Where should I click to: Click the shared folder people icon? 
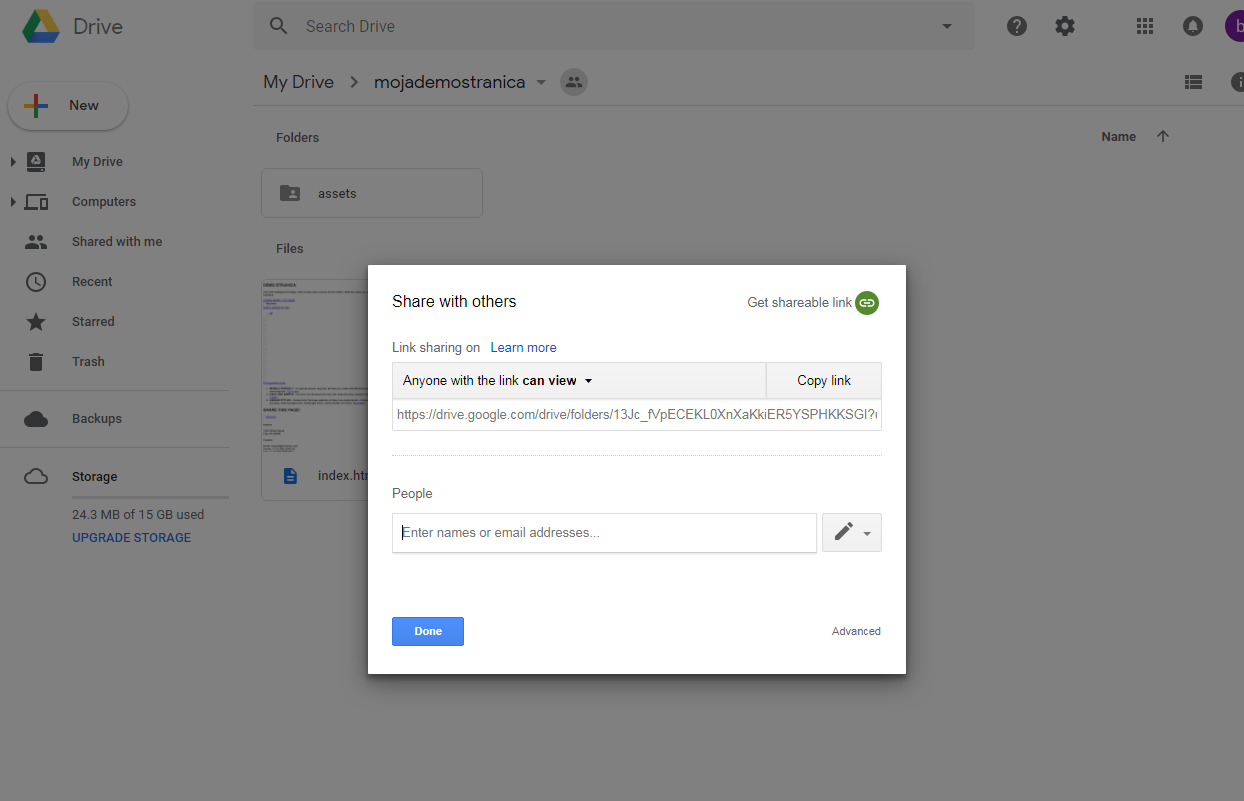click(x=574, y=83)
